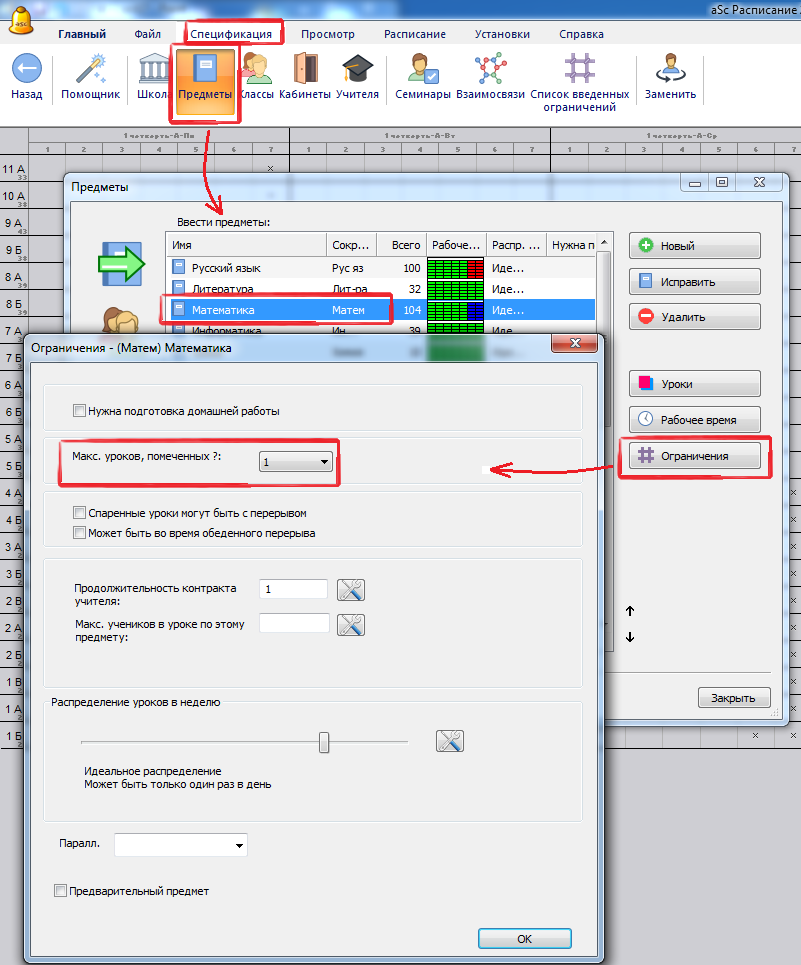Click the weekly lesson distribution slider handle

(x=324, y=742)
